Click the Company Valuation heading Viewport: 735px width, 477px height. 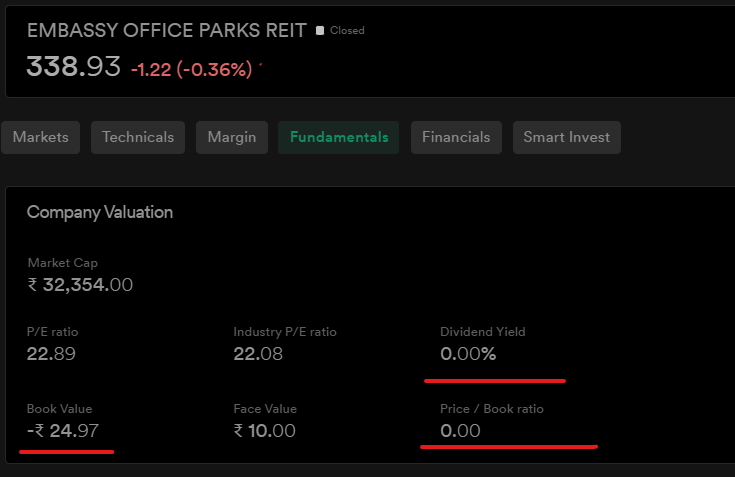tap(100, 212)
